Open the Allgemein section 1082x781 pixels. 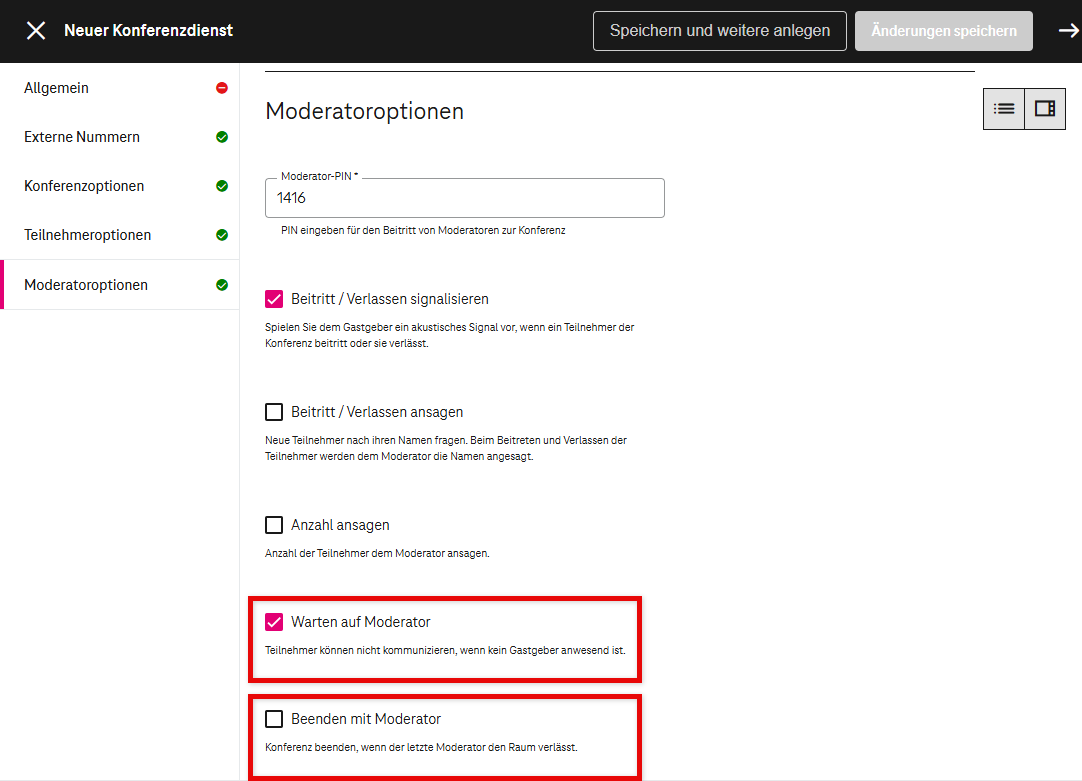pyautogui.click(x=57, y=88)
